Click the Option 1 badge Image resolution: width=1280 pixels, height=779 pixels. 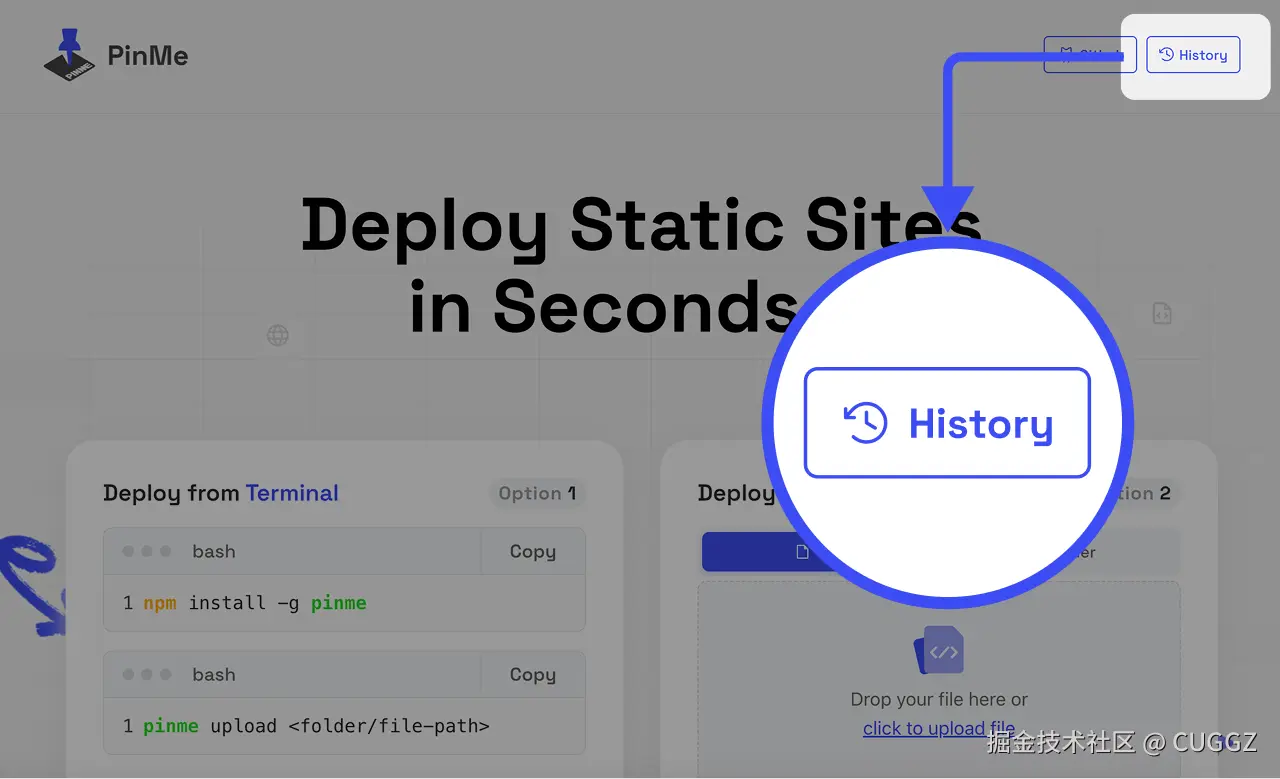537,493
